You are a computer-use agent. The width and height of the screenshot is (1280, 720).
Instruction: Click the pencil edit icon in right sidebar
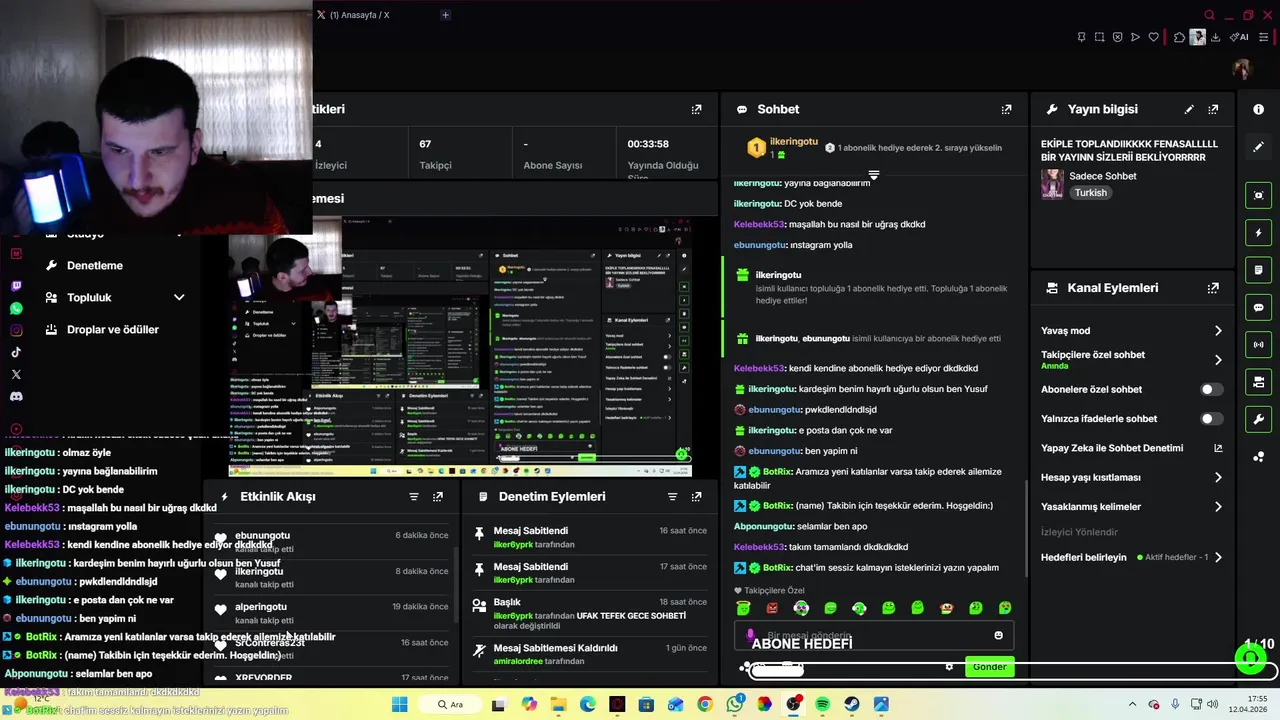click(x=1259, y=146)
